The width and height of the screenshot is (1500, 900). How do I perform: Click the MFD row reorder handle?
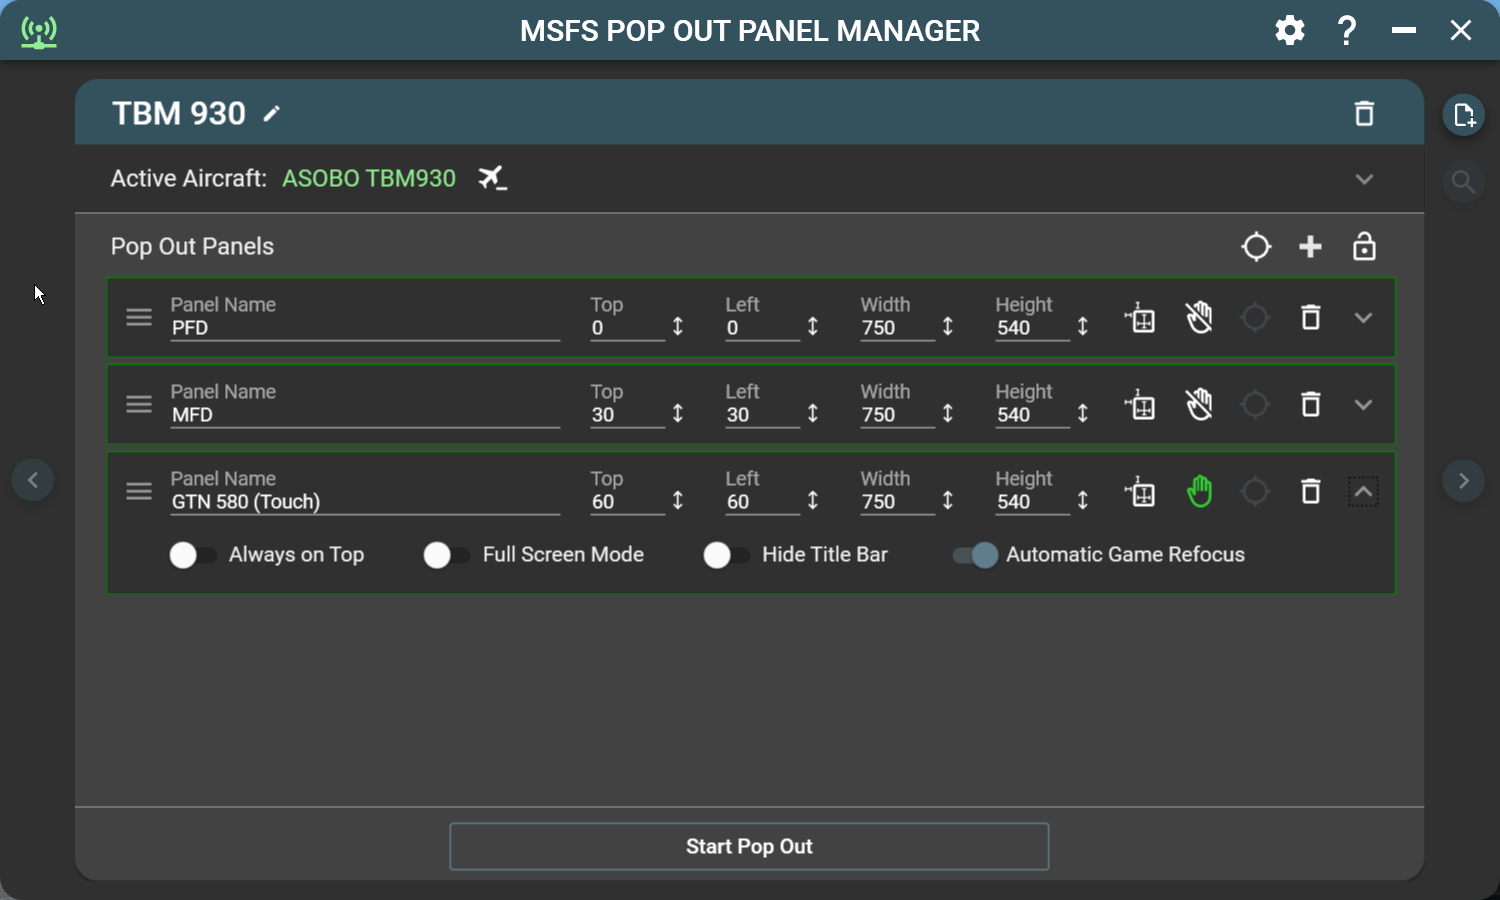click(139, 404)
